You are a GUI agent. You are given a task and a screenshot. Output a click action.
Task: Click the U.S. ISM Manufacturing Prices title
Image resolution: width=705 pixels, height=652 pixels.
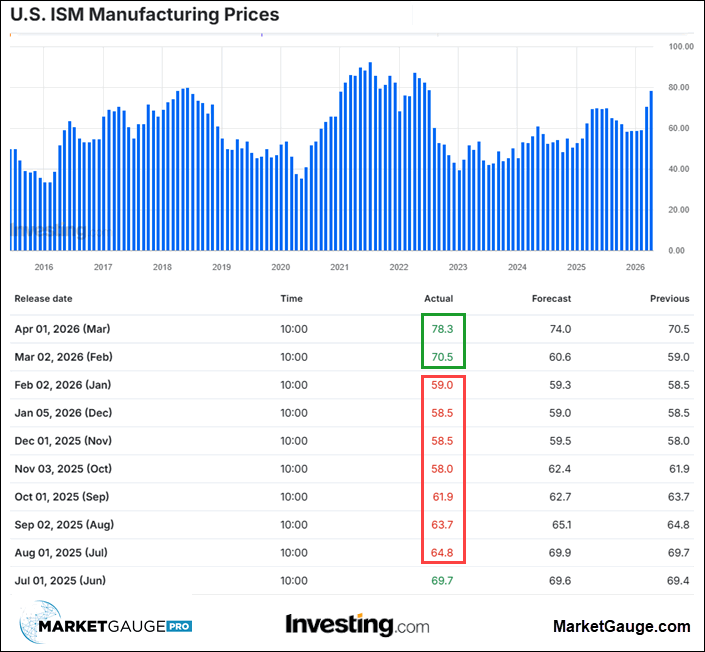click(145, 15)
